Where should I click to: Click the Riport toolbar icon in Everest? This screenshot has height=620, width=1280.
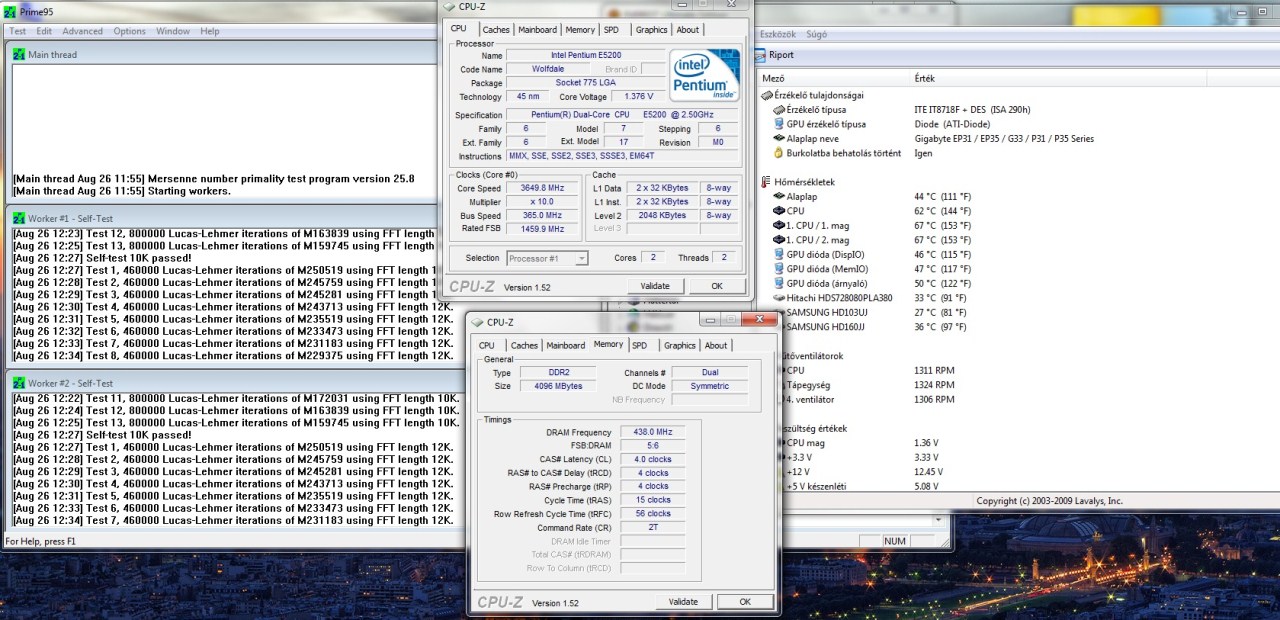(759, 55)
